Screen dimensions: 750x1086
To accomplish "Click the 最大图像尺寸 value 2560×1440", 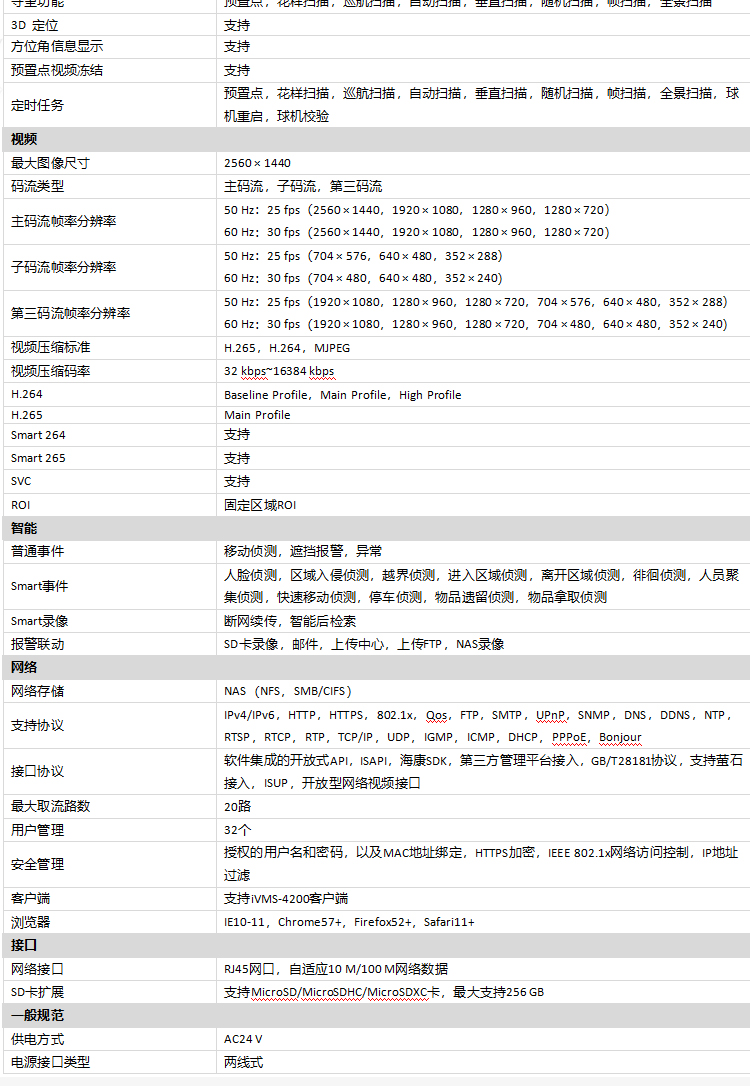I will [x=257, y=163].
